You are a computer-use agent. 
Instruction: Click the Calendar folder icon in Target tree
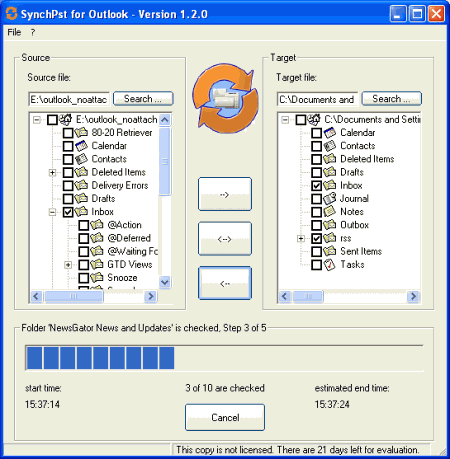[330, 133]
